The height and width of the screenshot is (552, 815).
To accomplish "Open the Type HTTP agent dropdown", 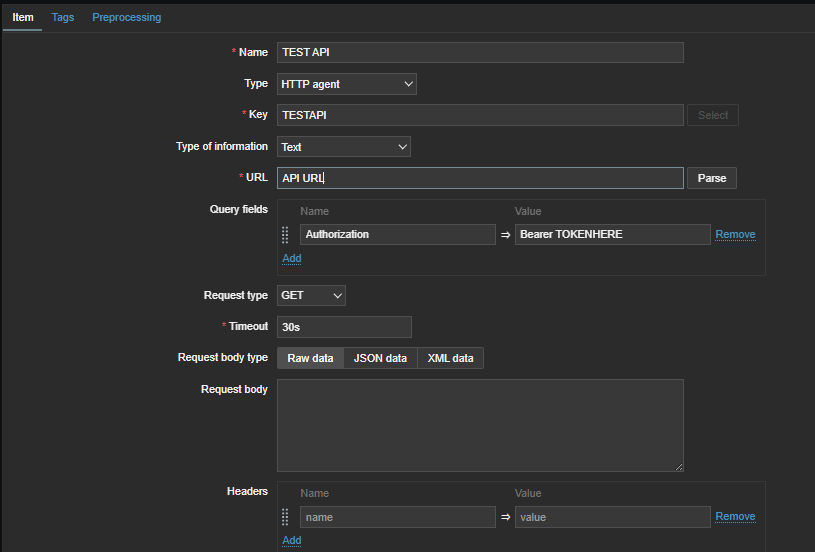I will [x=346, y=85].
